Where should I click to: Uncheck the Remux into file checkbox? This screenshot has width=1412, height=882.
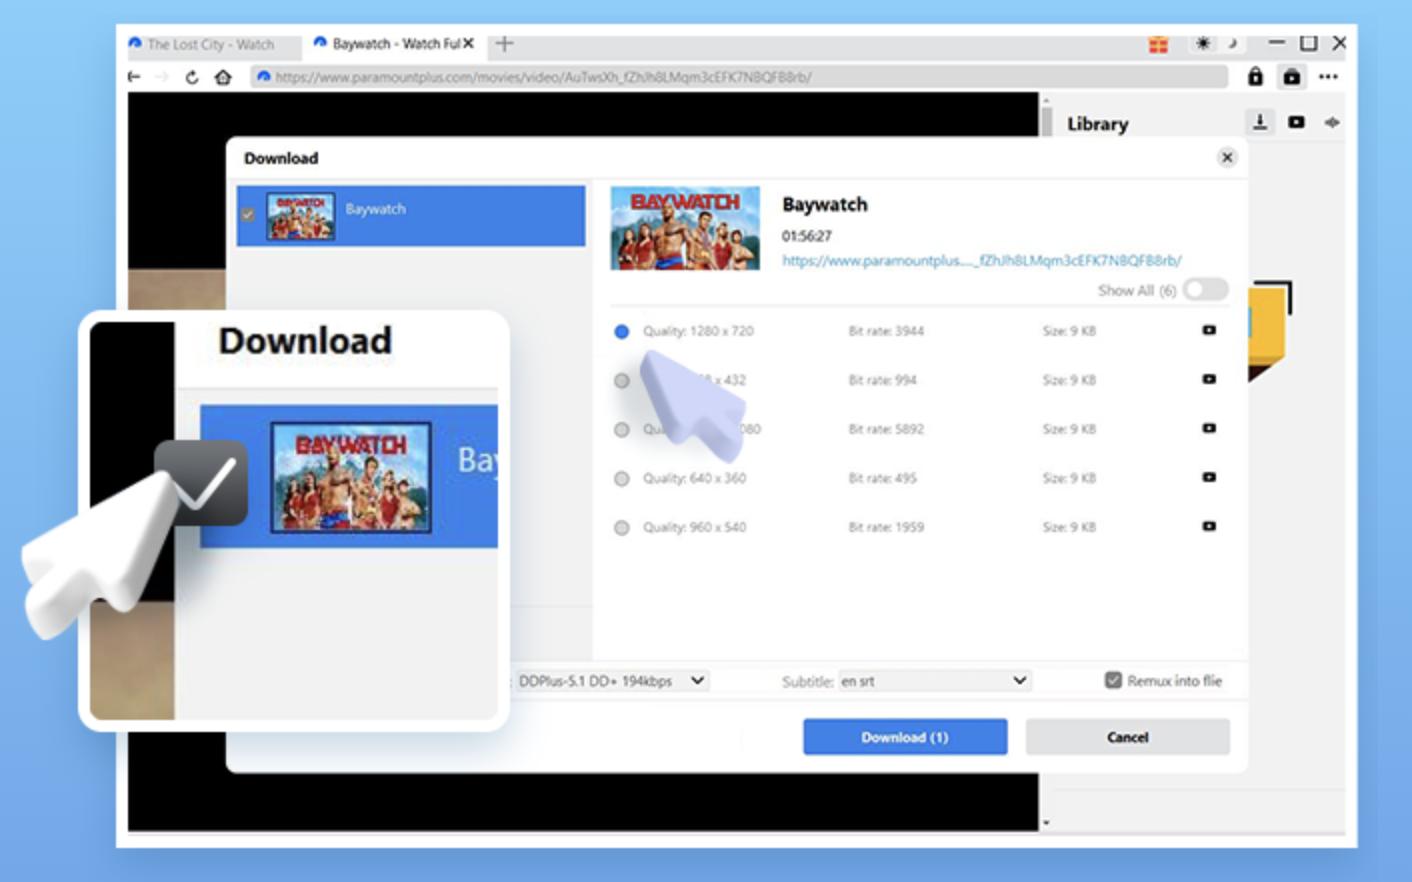(x=1113, y=680)
